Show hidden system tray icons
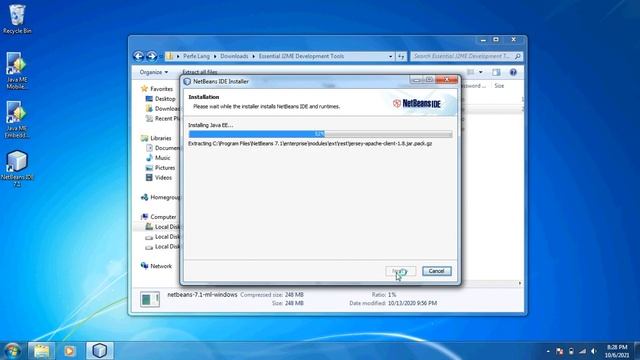The image size is (640, 360). [548, 351]
